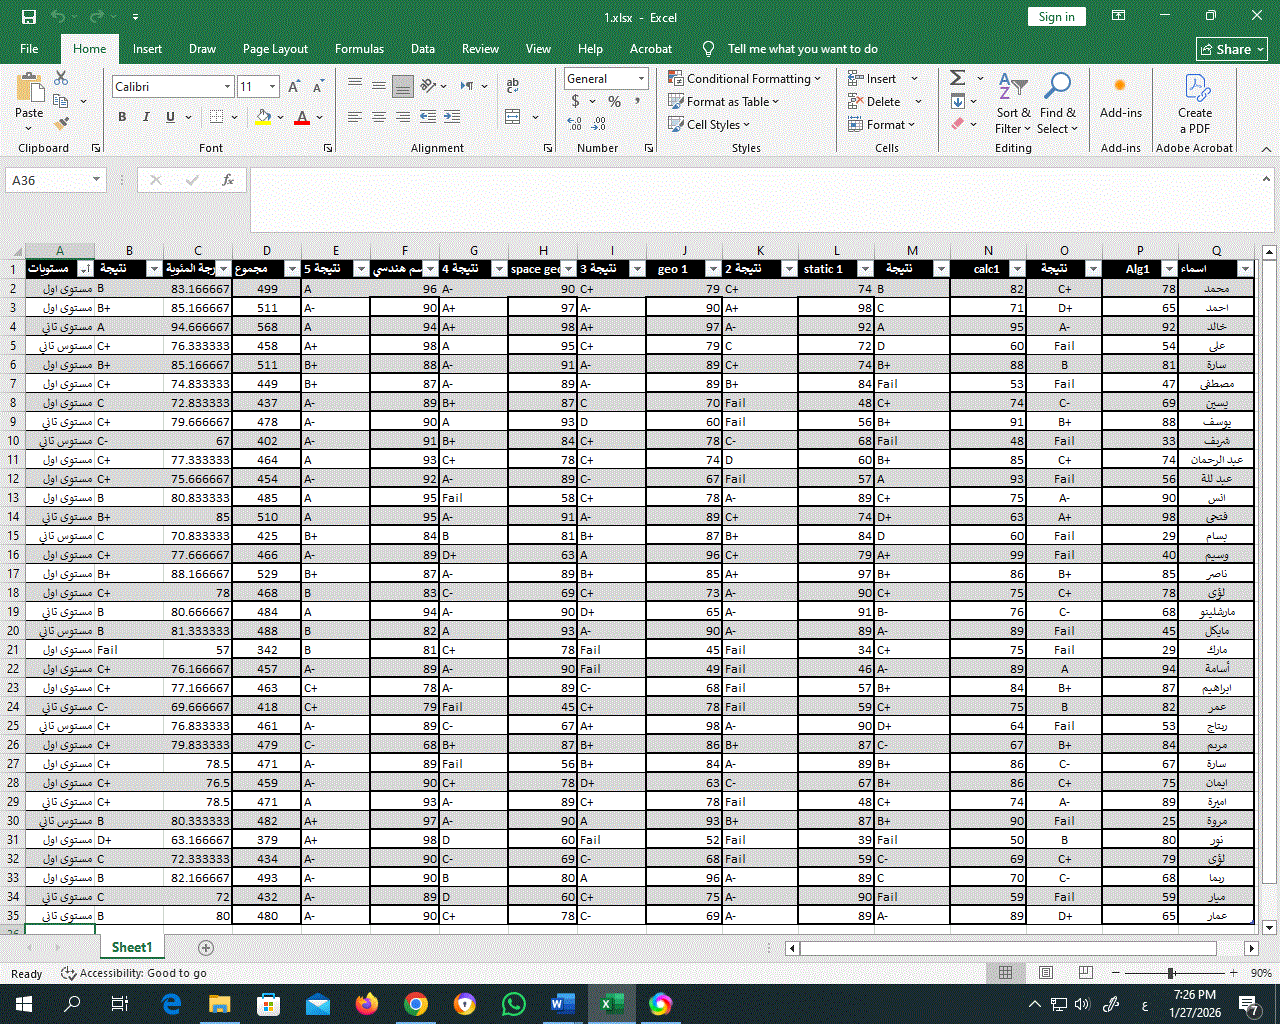Switch to the Formulas tab
1280x1024 pixels.
click(359, 48)
